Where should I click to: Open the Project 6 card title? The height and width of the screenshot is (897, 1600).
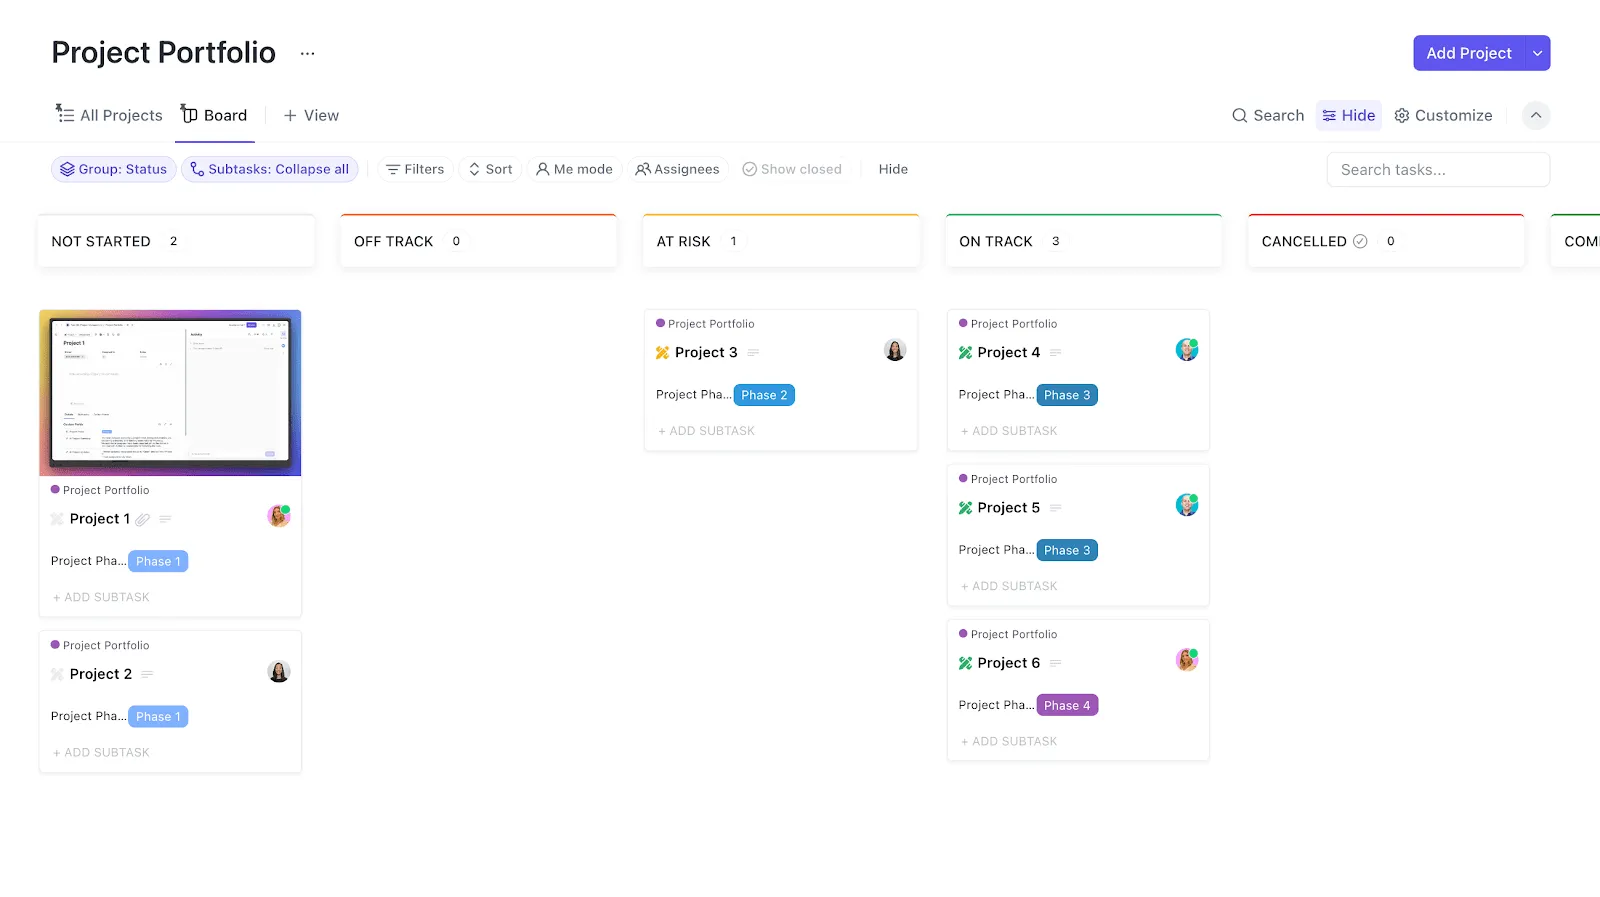click(x=1009, y=662)
